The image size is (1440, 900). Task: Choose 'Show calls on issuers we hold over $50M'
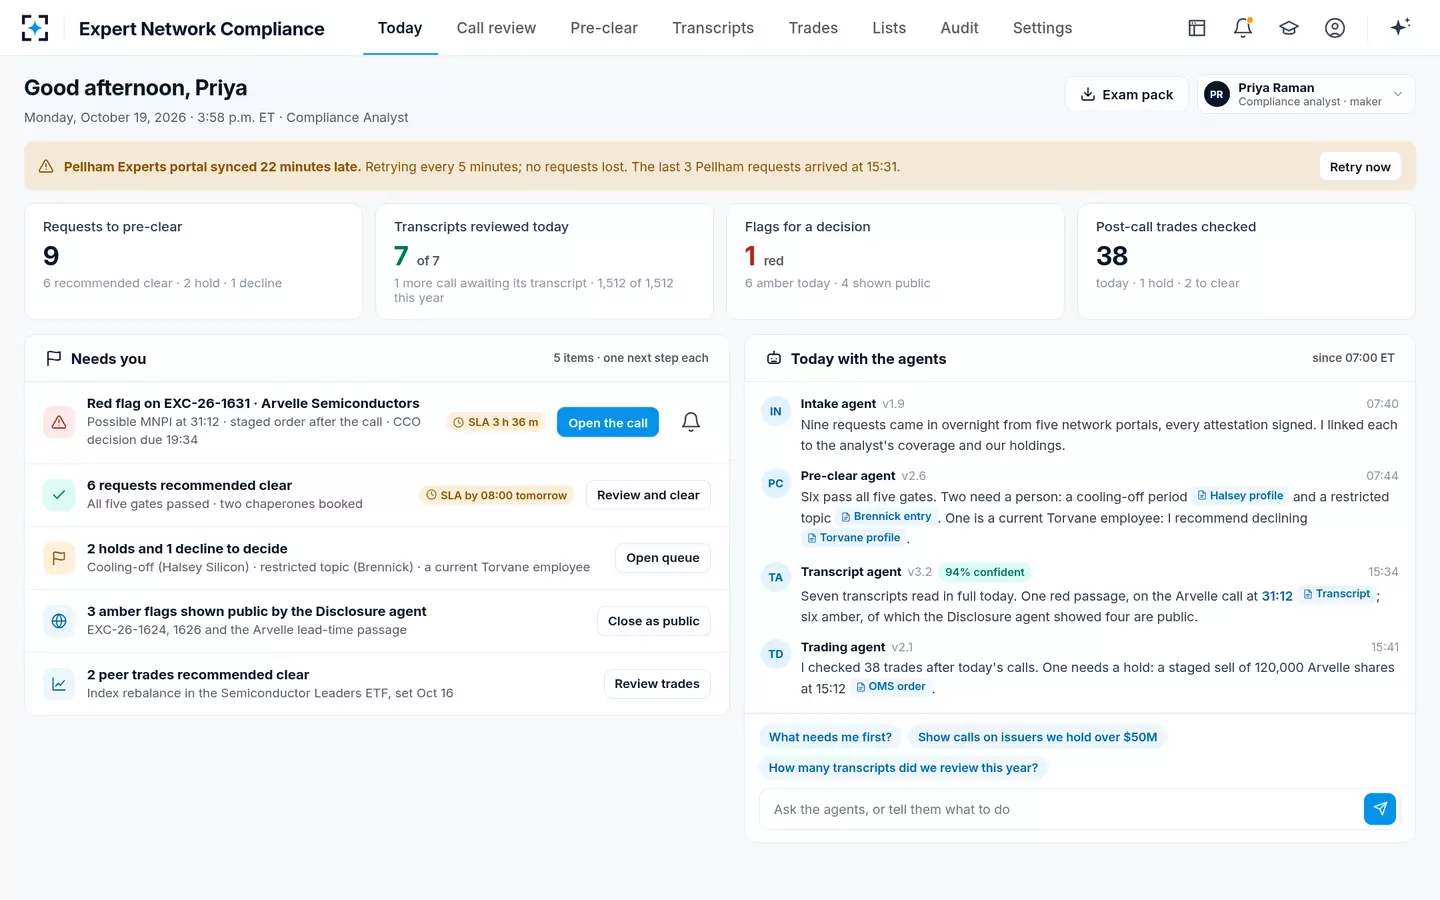click(1037, 737)
